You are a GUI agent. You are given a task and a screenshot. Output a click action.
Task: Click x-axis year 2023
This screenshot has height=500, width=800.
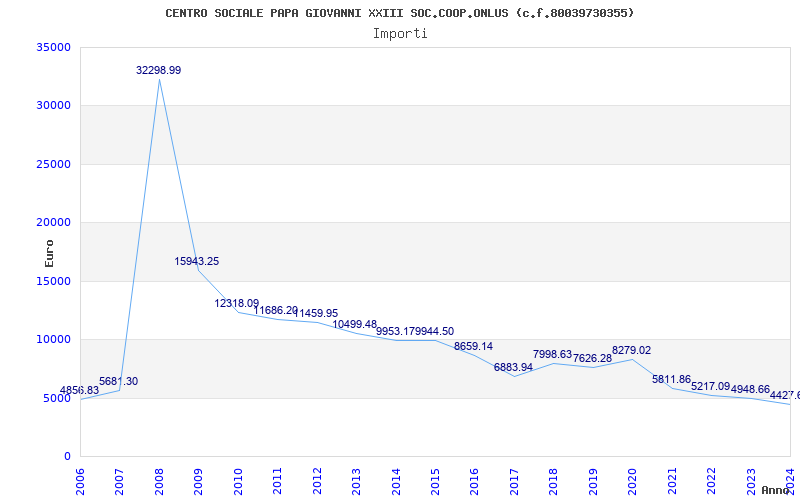[751, 481]
